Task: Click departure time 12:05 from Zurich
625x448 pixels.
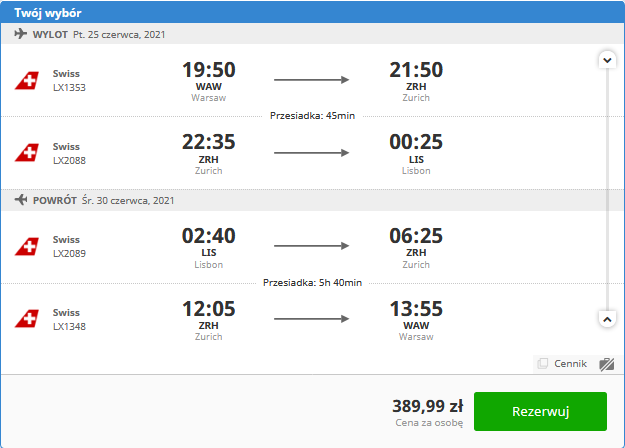Action: point(209,309)
